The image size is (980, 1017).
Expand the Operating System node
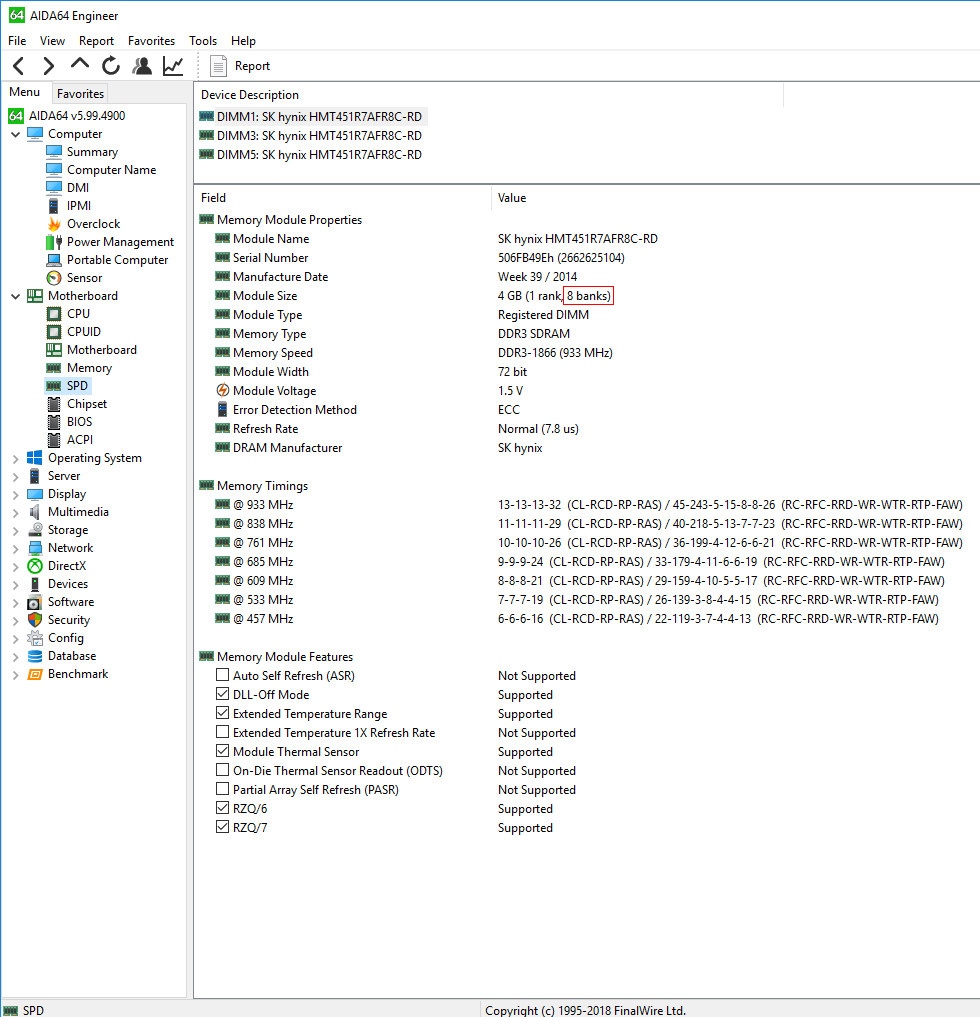[x=16, y=459]
